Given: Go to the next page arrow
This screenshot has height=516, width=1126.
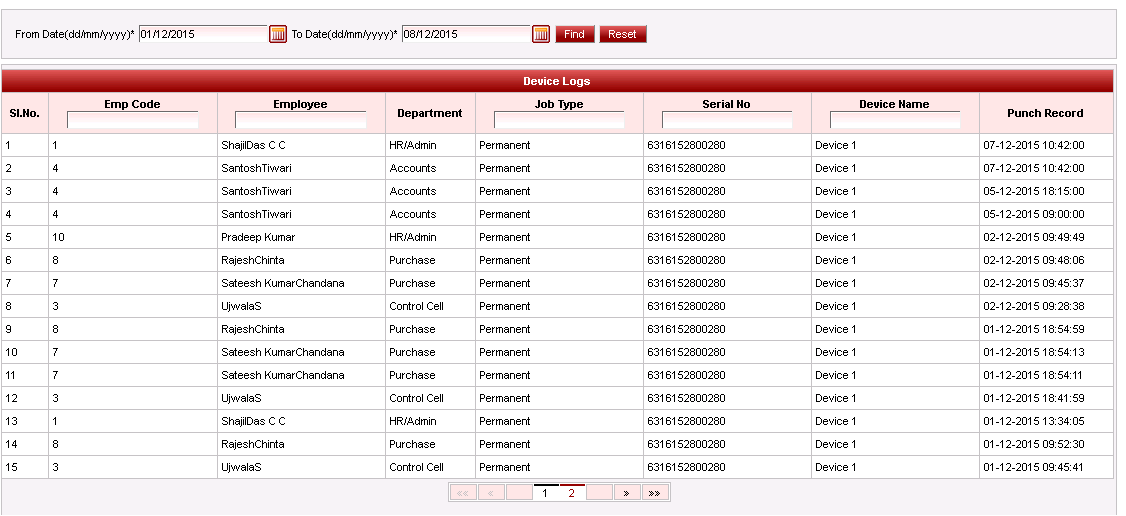Looking at the screenshot, I should coord(626,493).
